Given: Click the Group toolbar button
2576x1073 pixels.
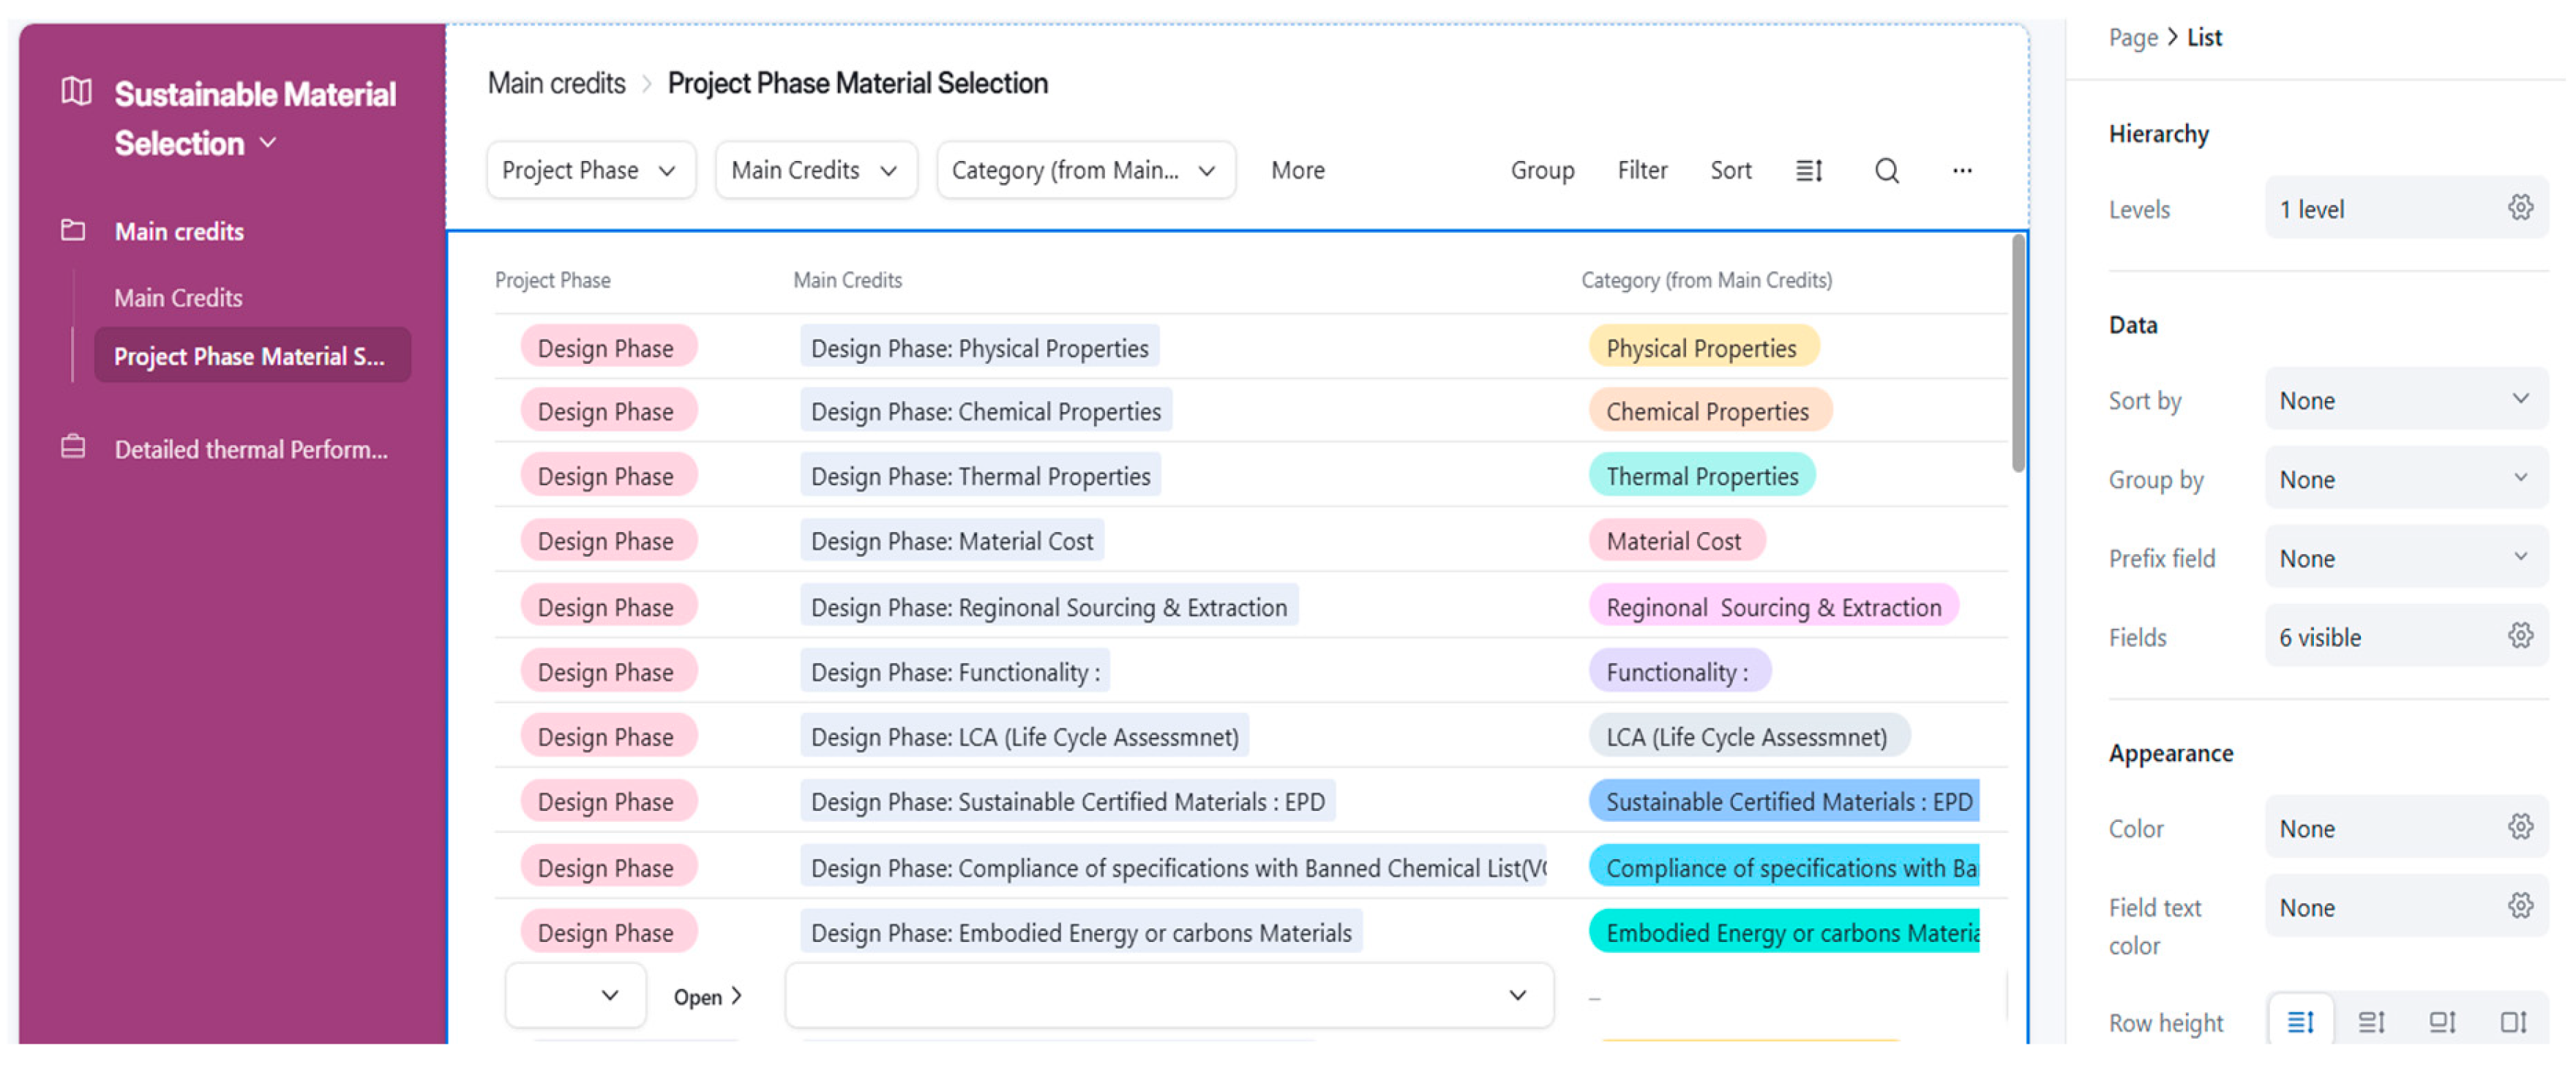Looking at the screenshot, I should [x=1542, y=171].
